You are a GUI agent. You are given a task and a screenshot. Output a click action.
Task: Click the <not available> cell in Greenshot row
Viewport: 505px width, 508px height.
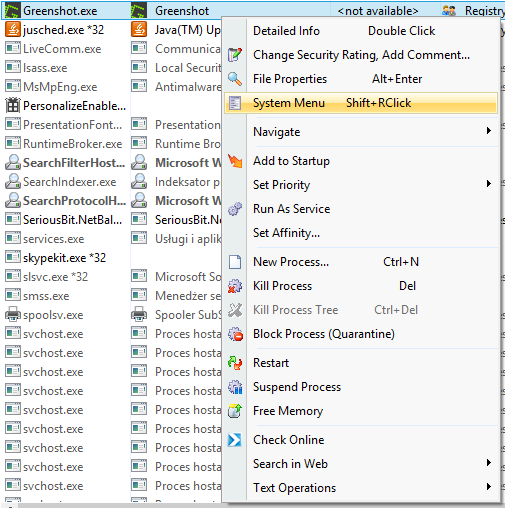point(378,11)
